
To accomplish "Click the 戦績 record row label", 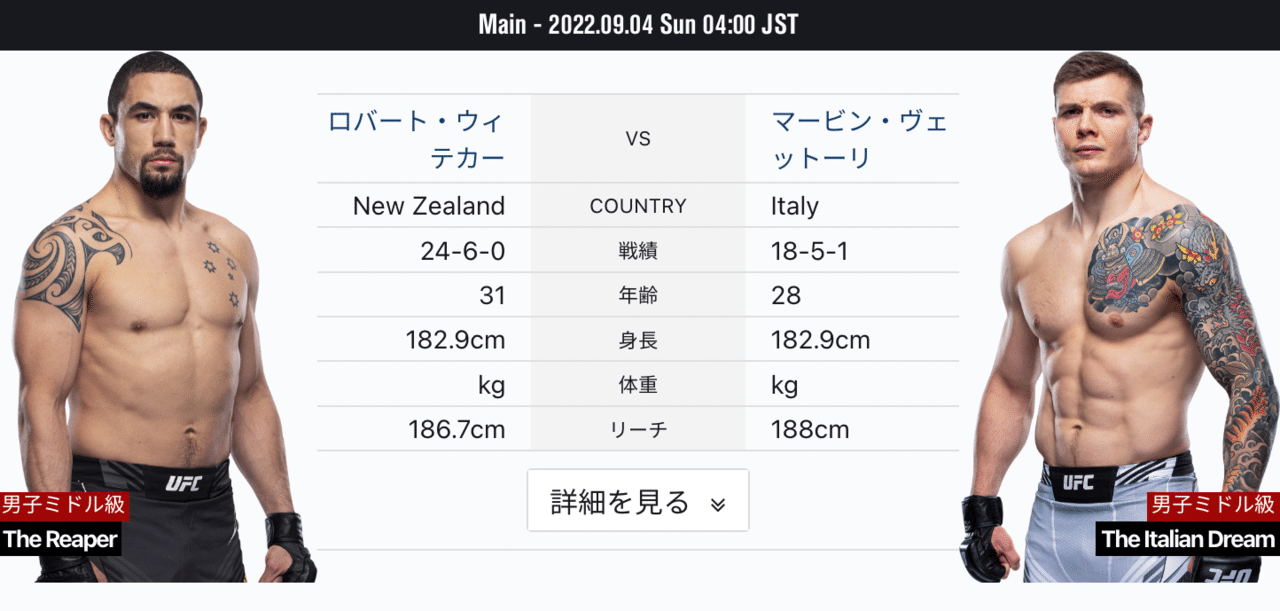I will coord(638,250).
